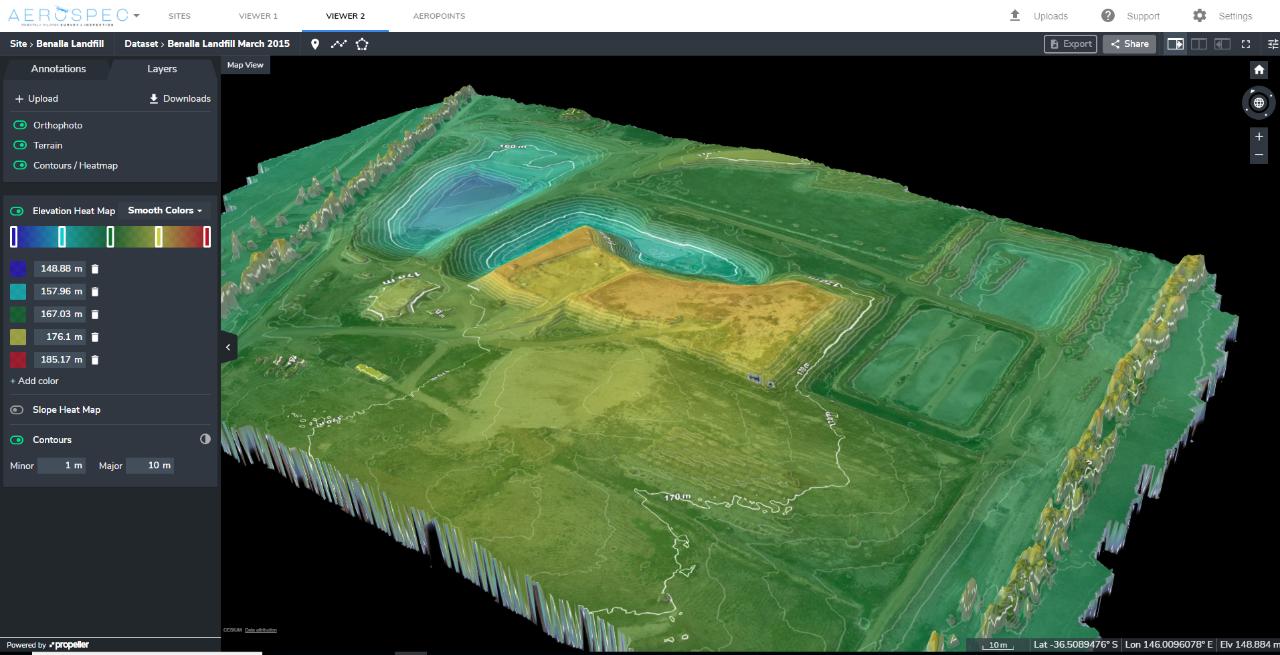This screenshot has width=1280, height=655.
Task: Open the Smooth Colors dropdown
Action: tap(165, 211)
